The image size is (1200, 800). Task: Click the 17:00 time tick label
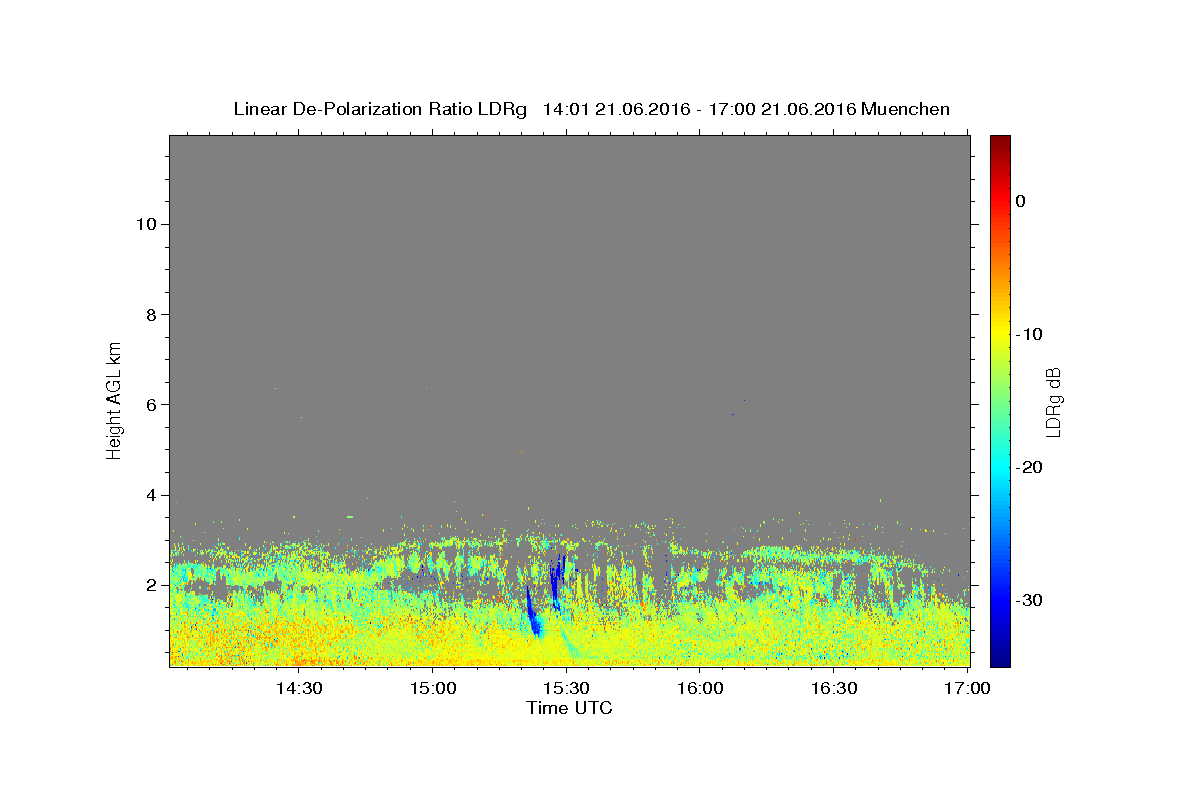coord(967,688)
